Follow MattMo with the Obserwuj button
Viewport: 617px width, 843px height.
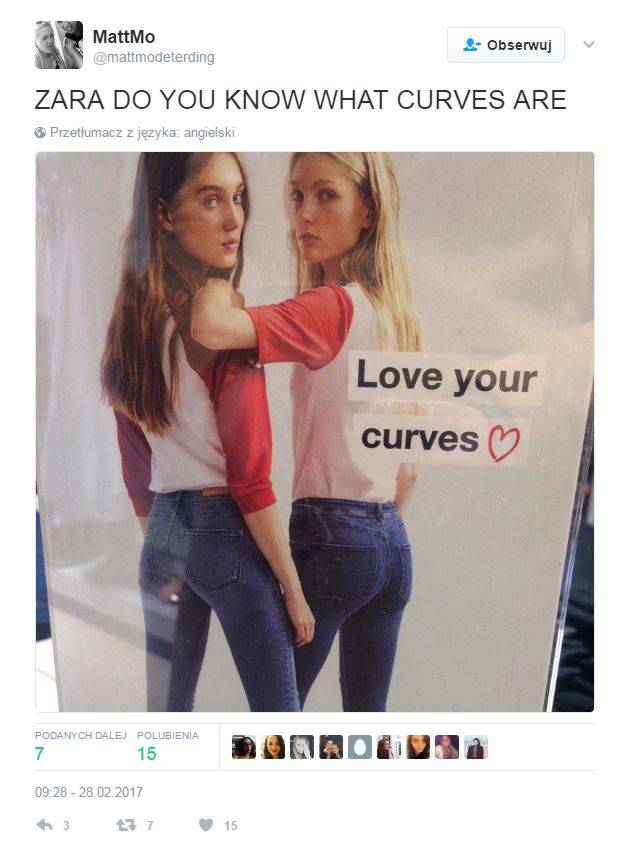pyautogui.click(x=506, y=45)
